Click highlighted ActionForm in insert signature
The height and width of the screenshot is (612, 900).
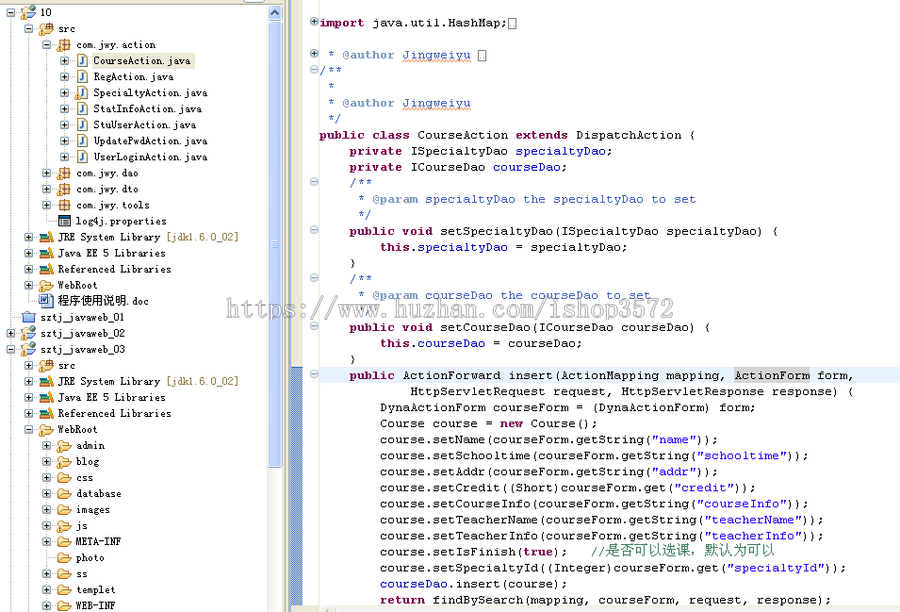pyautogui.click(x=772, y=375)
